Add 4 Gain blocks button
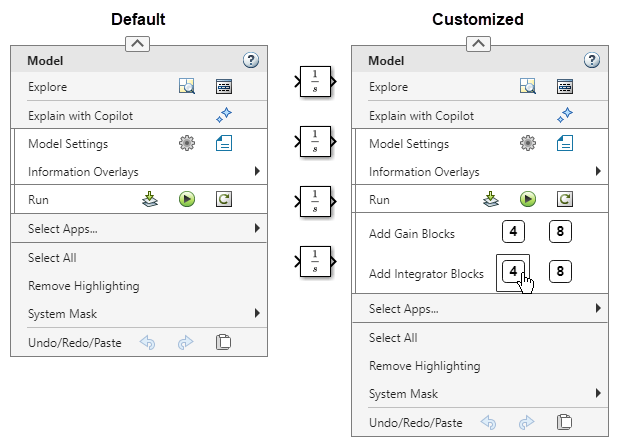 [513, 233]
